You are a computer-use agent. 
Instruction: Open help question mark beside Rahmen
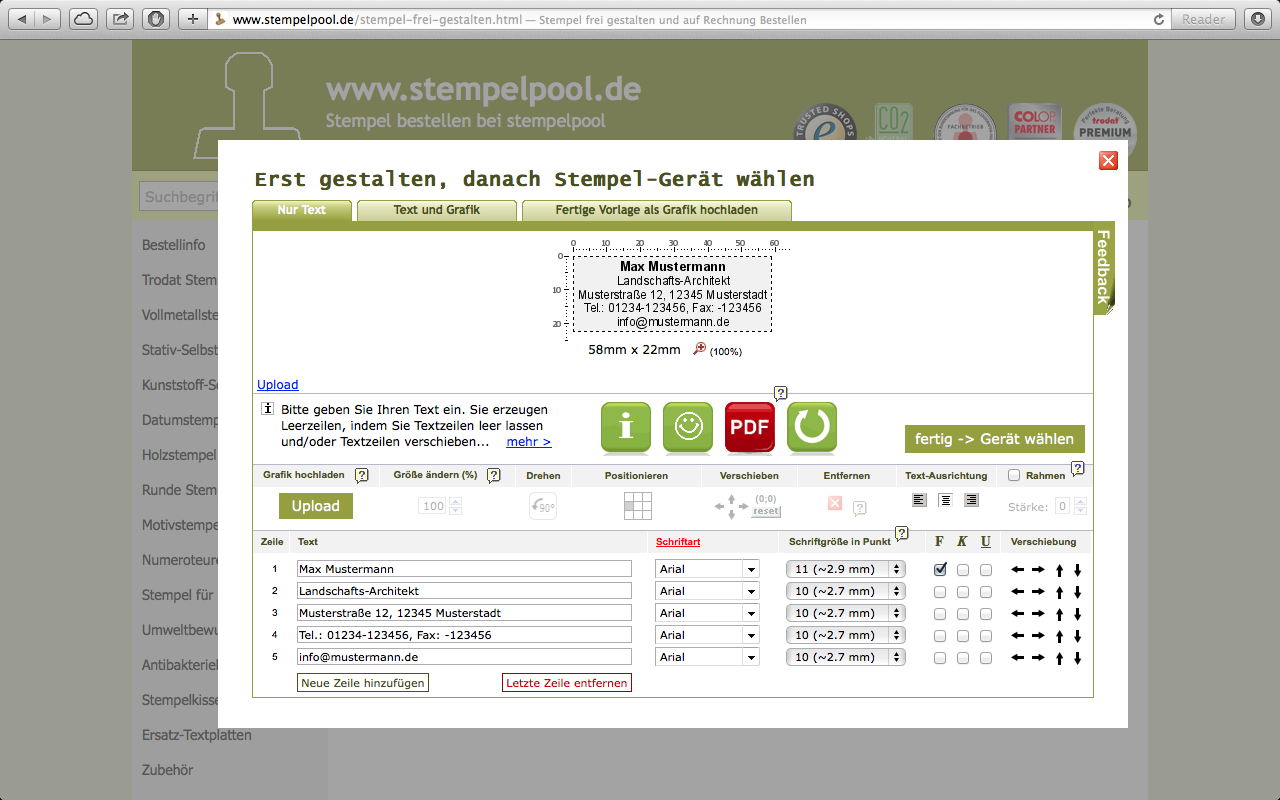pos(1077,468)
